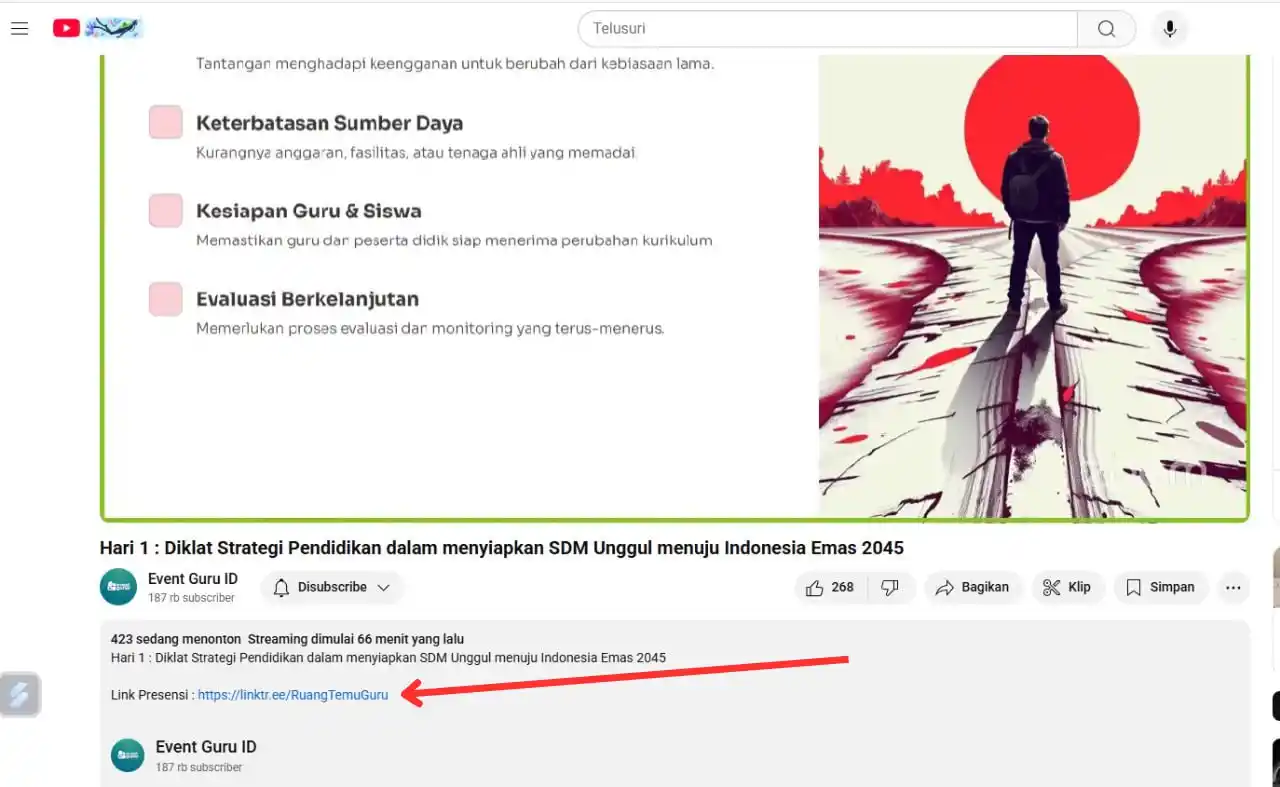The width and height of the screenshot is (1280, 787).
Task: Click the magnifier search button
Action: pyautogui.click(x=1106, y=28)
